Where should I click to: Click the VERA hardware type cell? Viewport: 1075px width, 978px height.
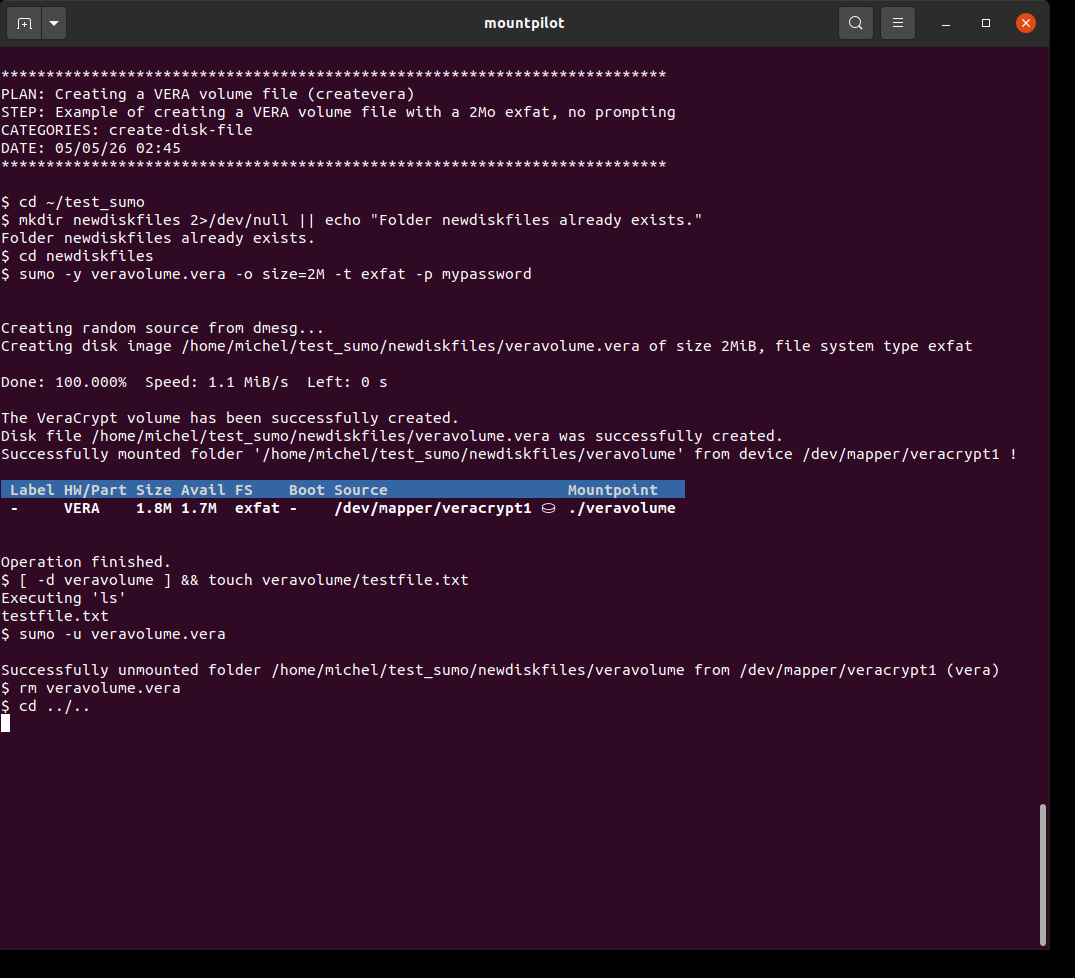coord(82,509)
